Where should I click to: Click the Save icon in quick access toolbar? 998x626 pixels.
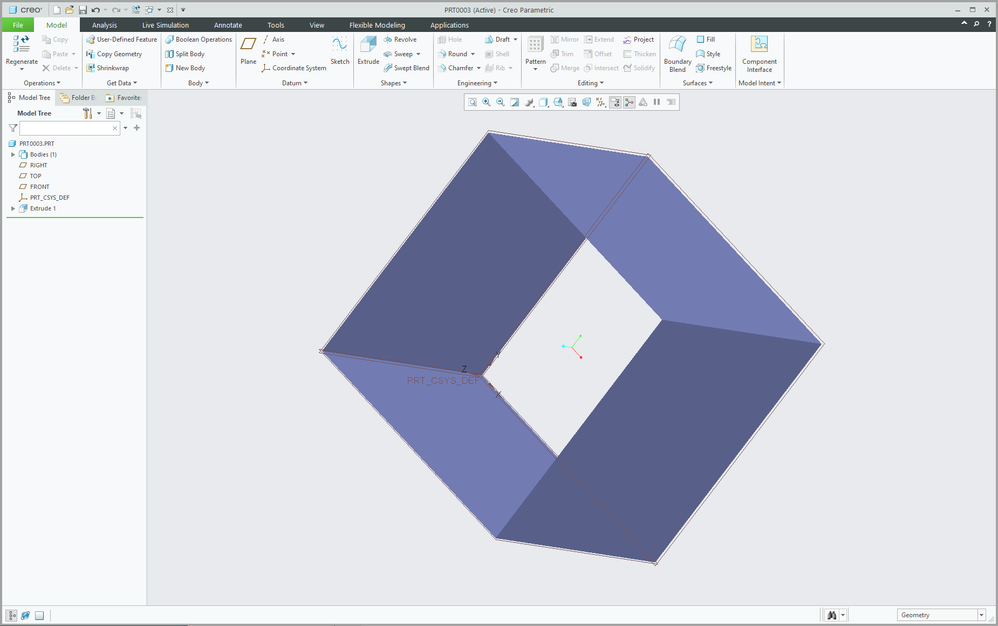83,9
